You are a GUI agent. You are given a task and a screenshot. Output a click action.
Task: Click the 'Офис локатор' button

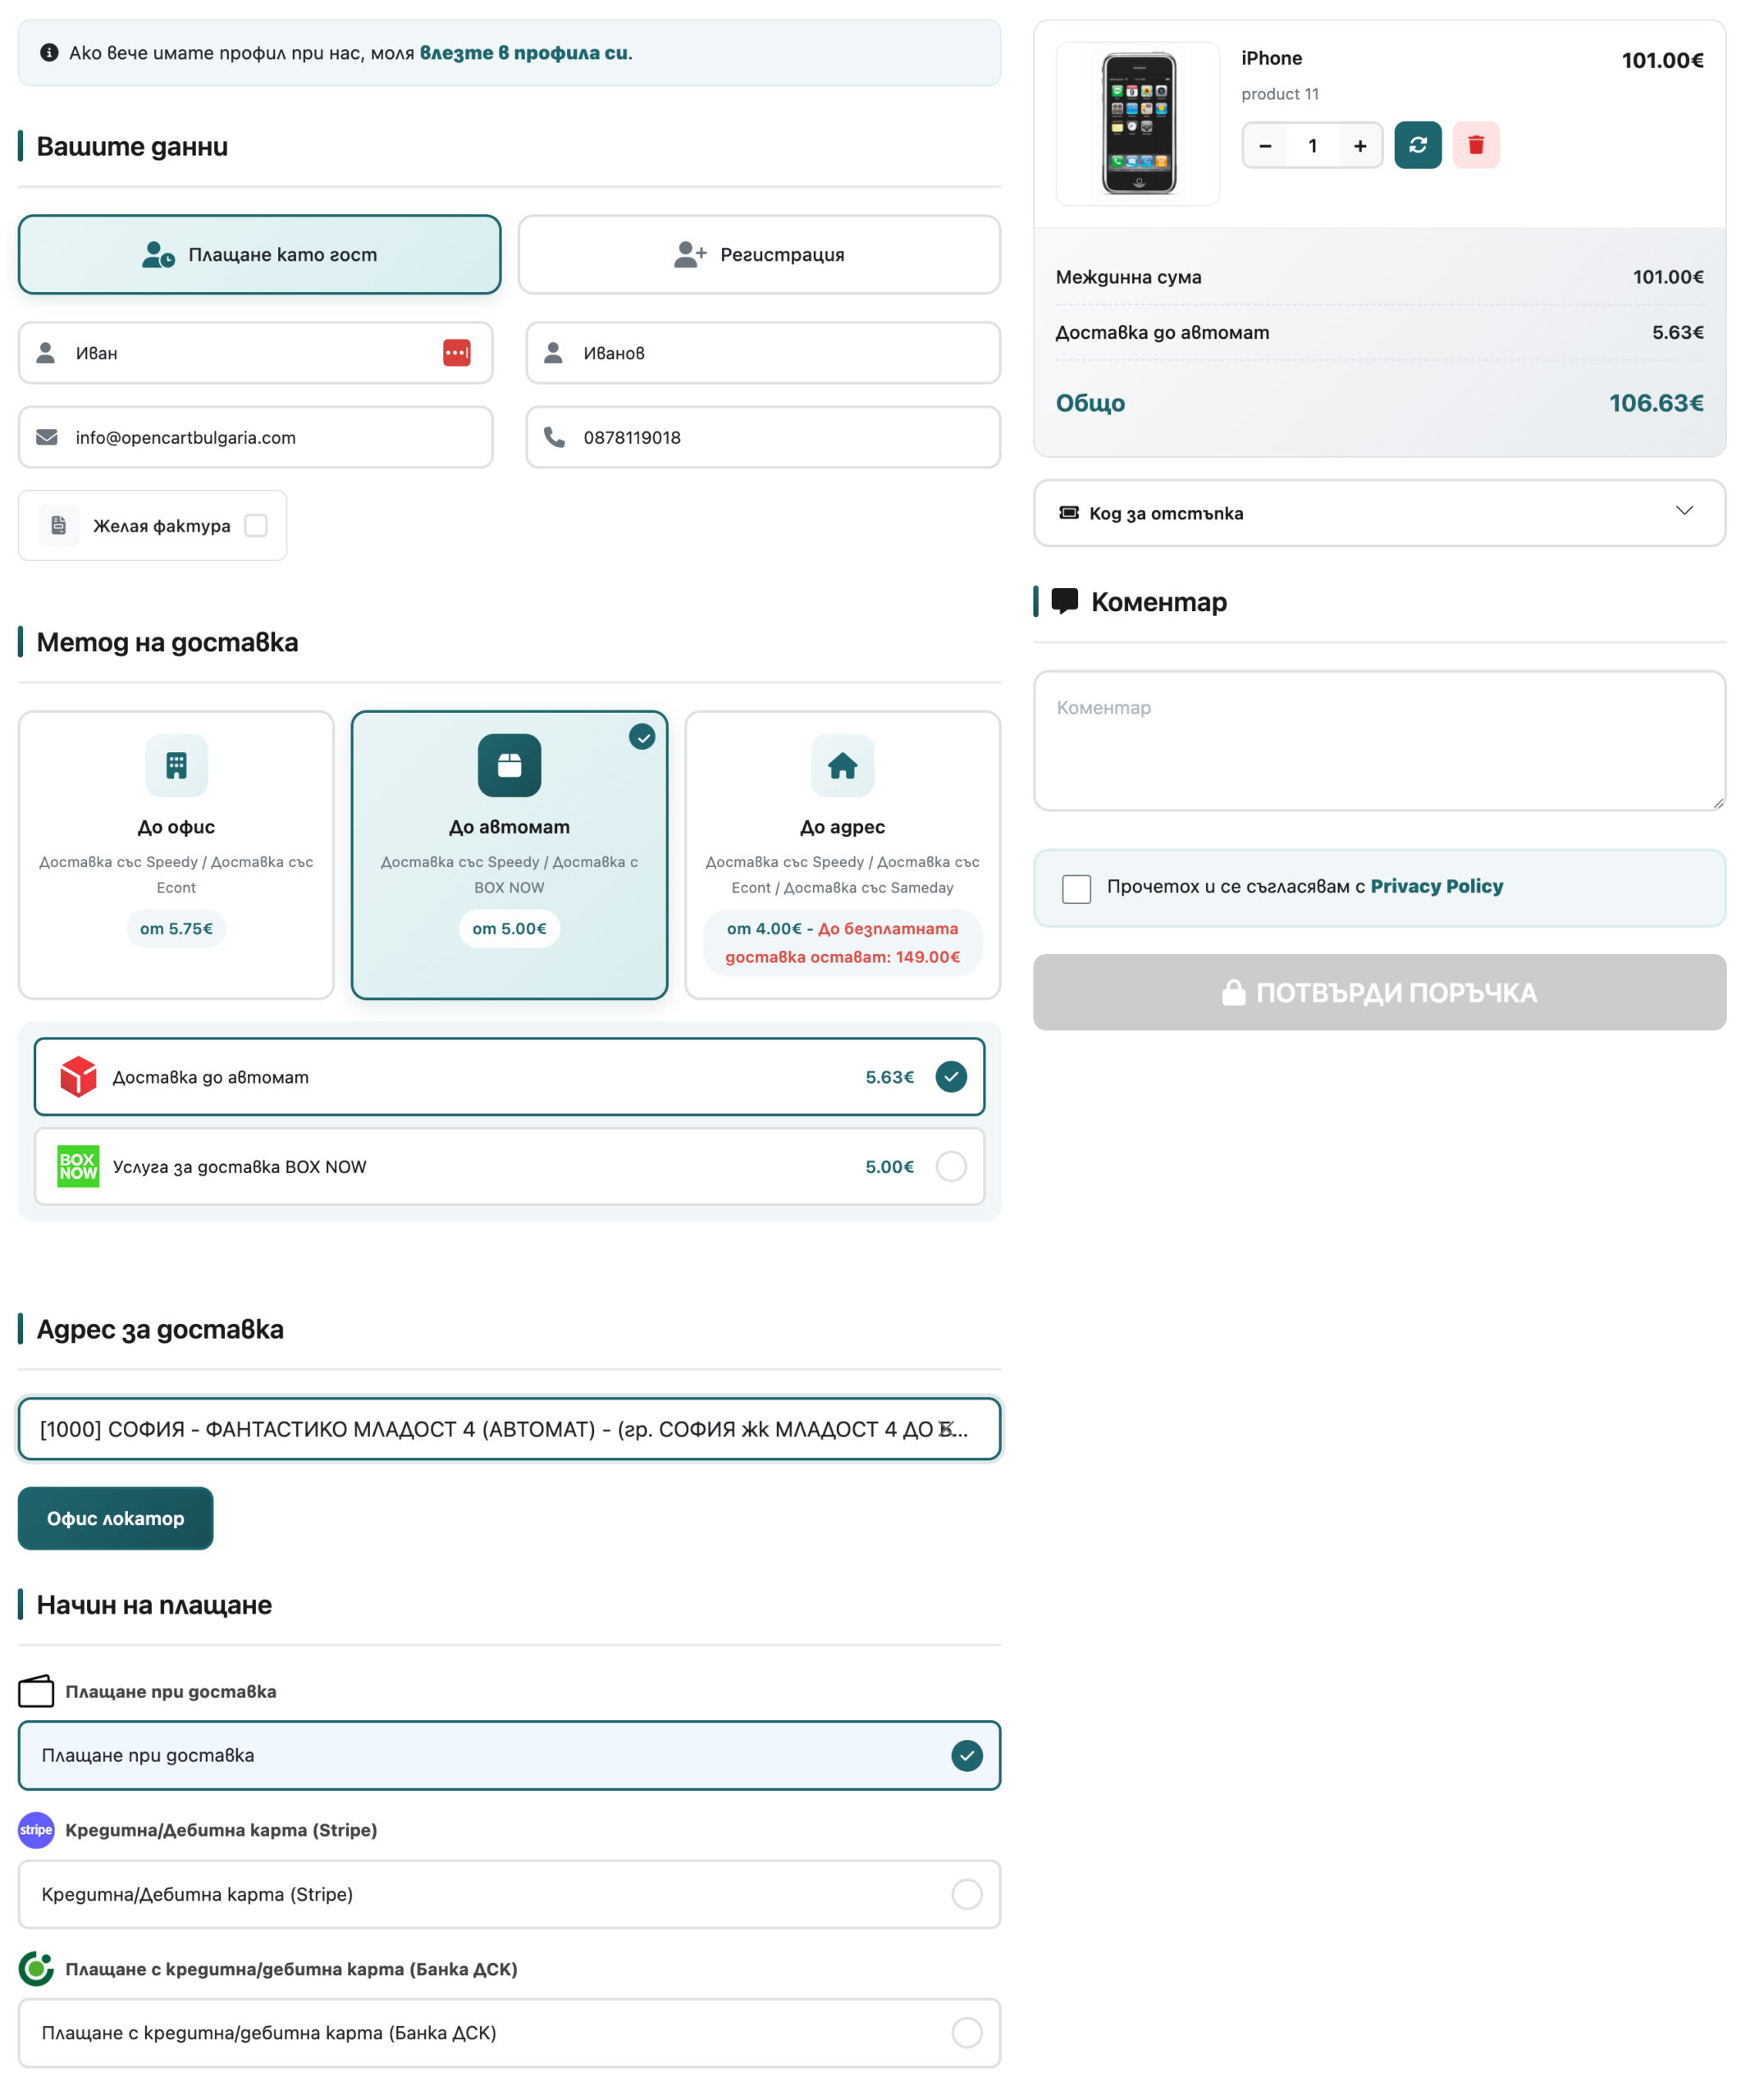pyautogui.click(x=114, y=1519)
